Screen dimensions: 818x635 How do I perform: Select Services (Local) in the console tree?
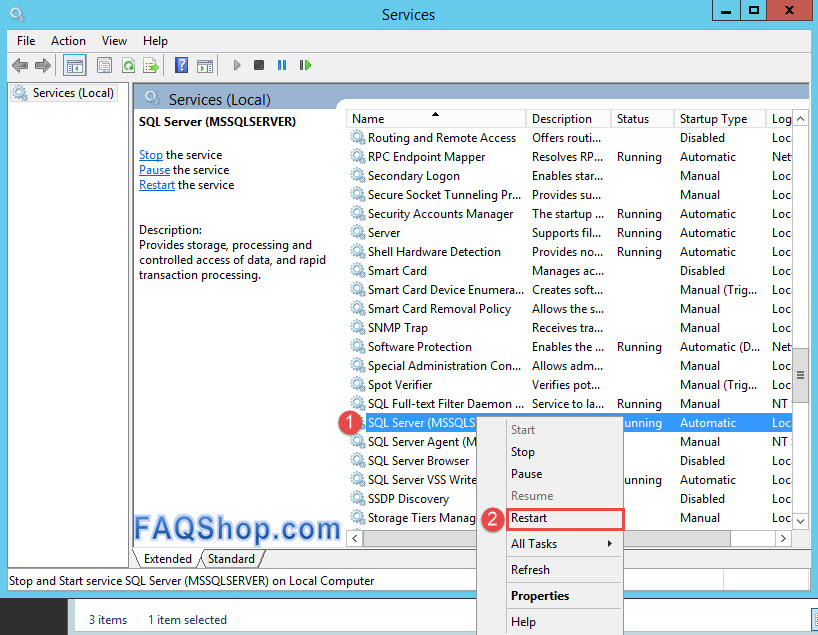click(73, 93)
